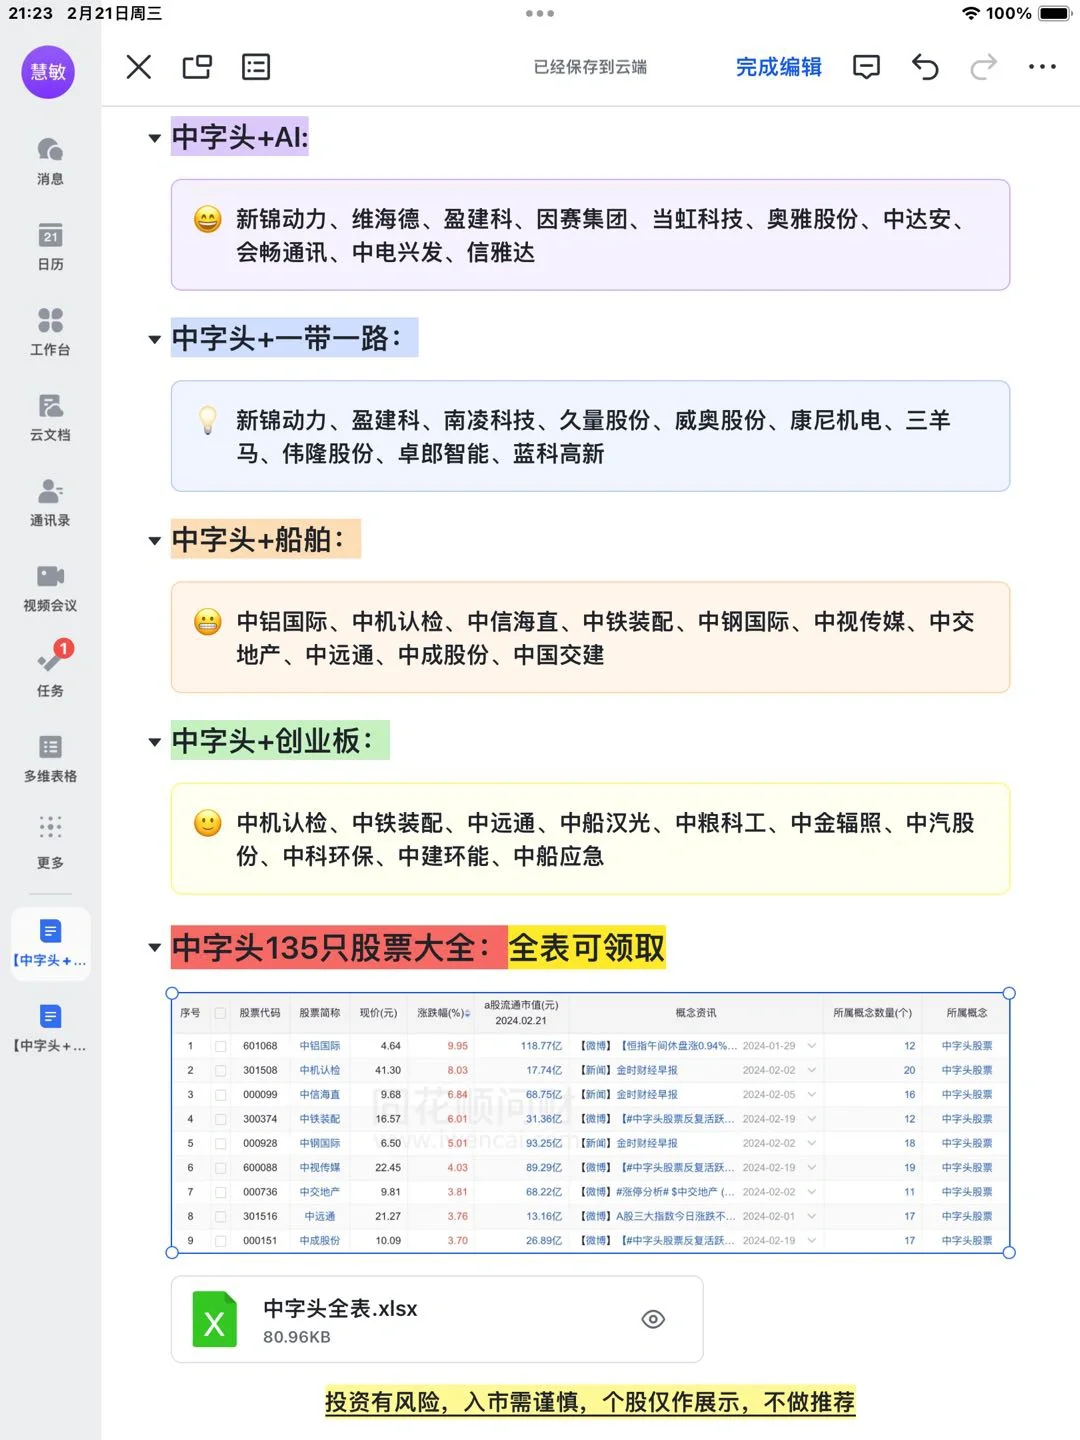Open 工作台 workbench in sidebar
This screenshot has width=1080, height=1440.
click(50, 332)
